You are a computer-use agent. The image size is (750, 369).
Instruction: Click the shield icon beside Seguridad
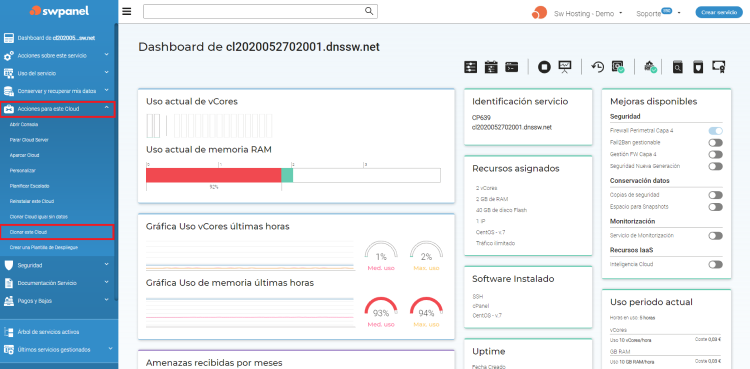(x=9, y=265)
